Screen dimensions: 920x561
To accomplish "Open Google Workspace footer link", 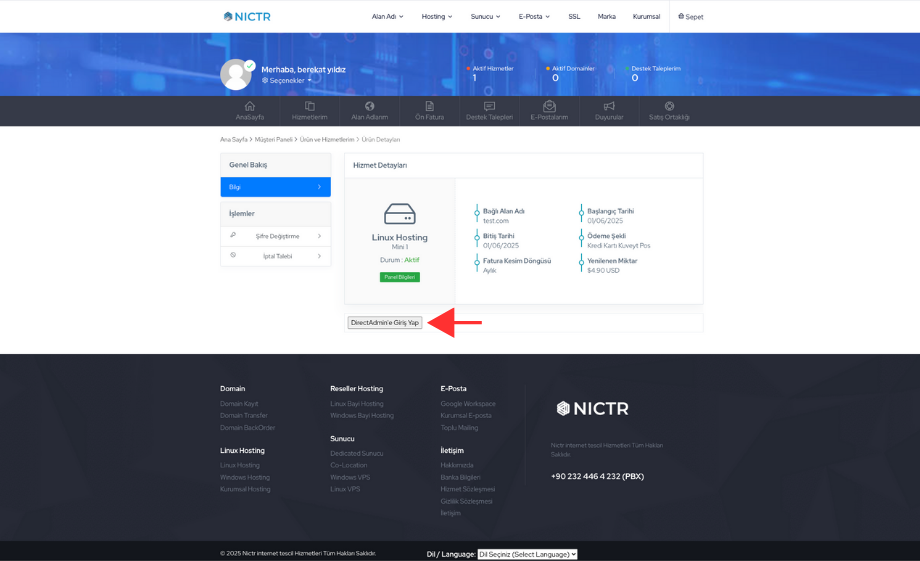I will [468, 404].
